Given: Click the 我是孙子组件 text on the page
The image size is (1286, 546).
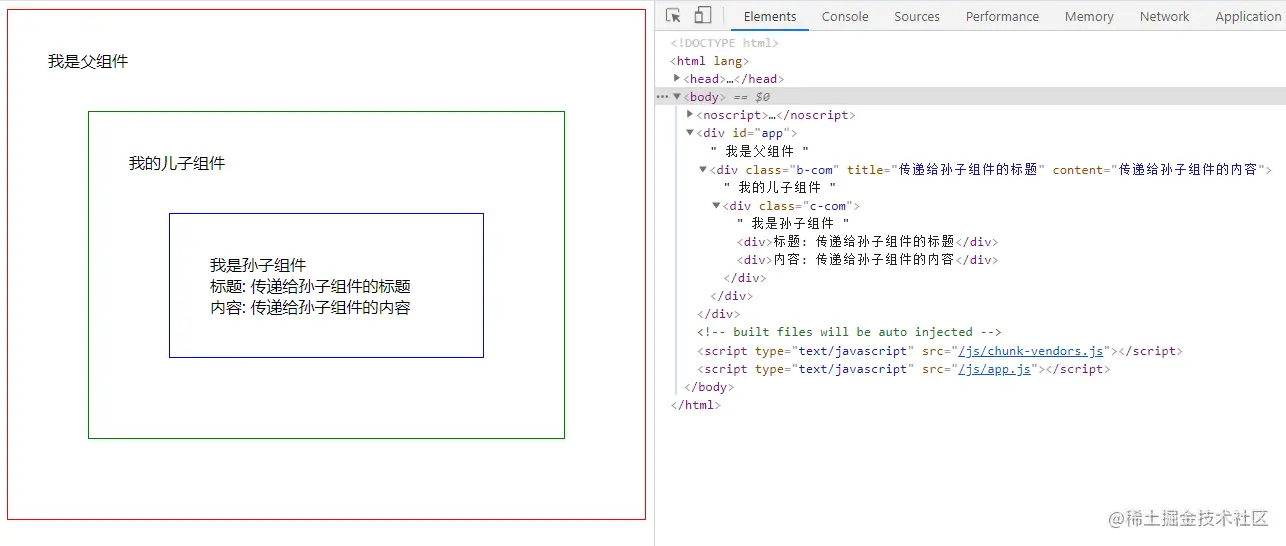Looking at the screenshot, I should 258,265.
